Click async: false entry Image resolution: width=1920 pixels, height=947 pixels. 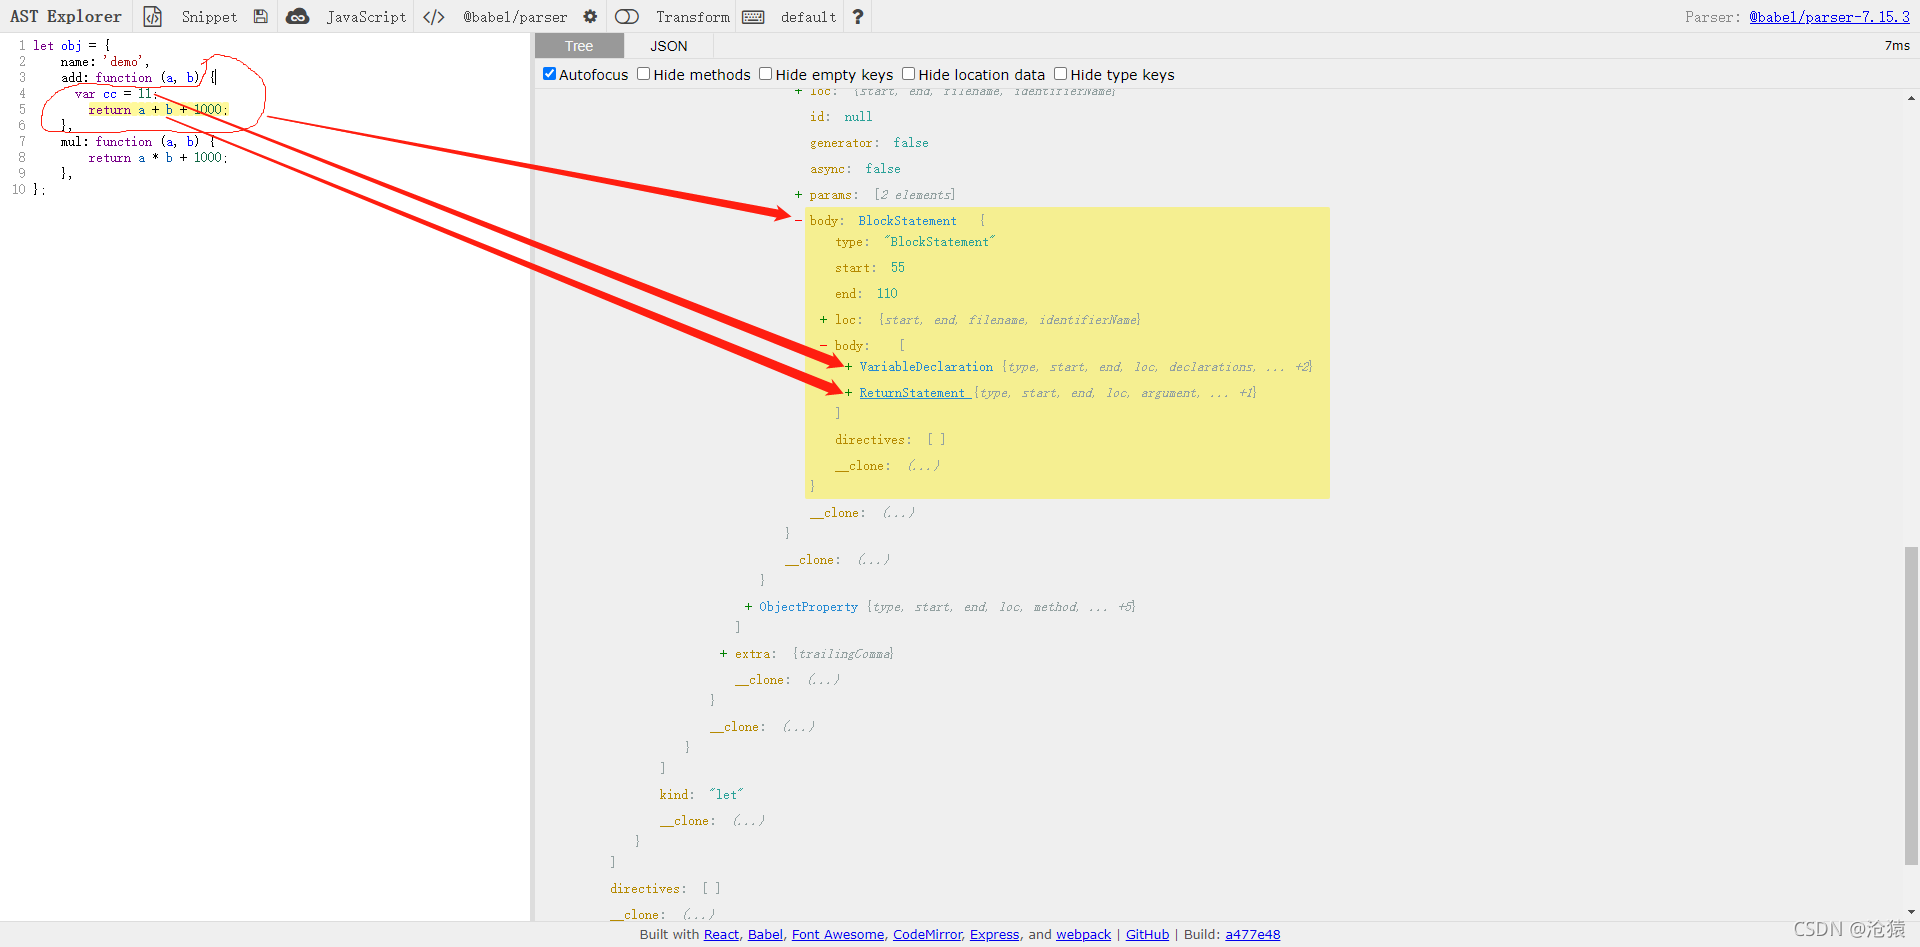pos(855,169)
